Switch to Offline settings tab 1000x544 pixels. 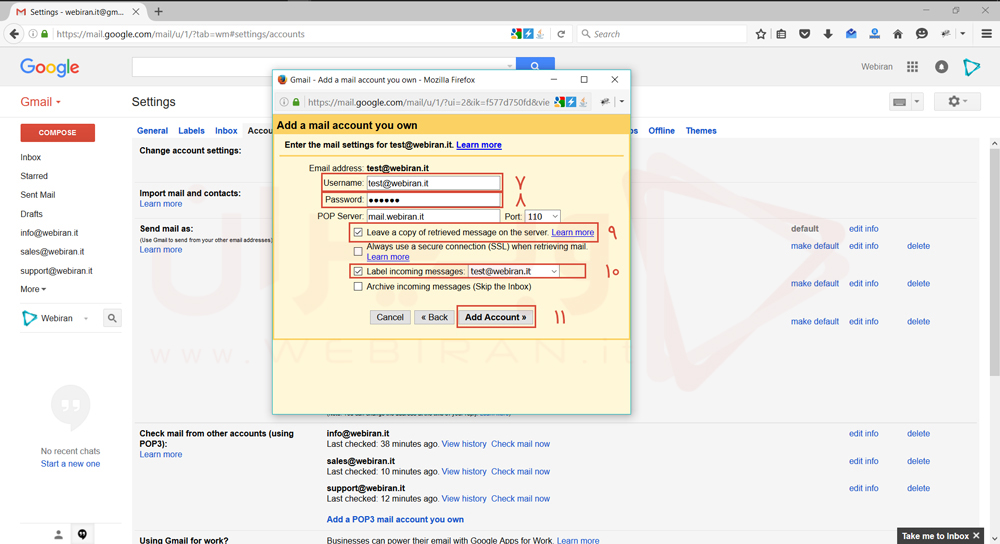tap(661, 130)
